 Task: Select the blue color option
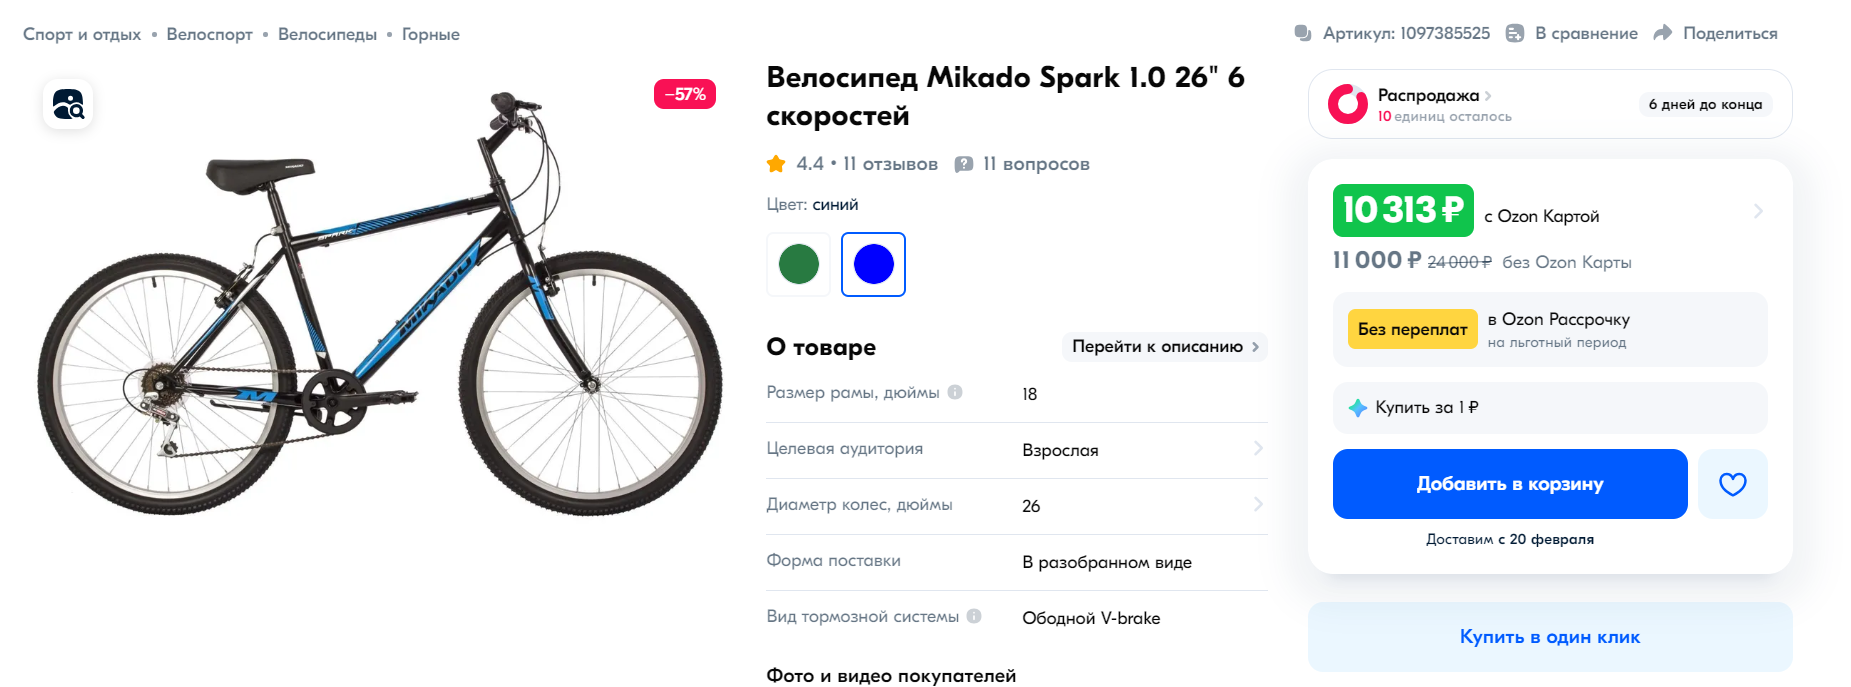pos(873,264)
